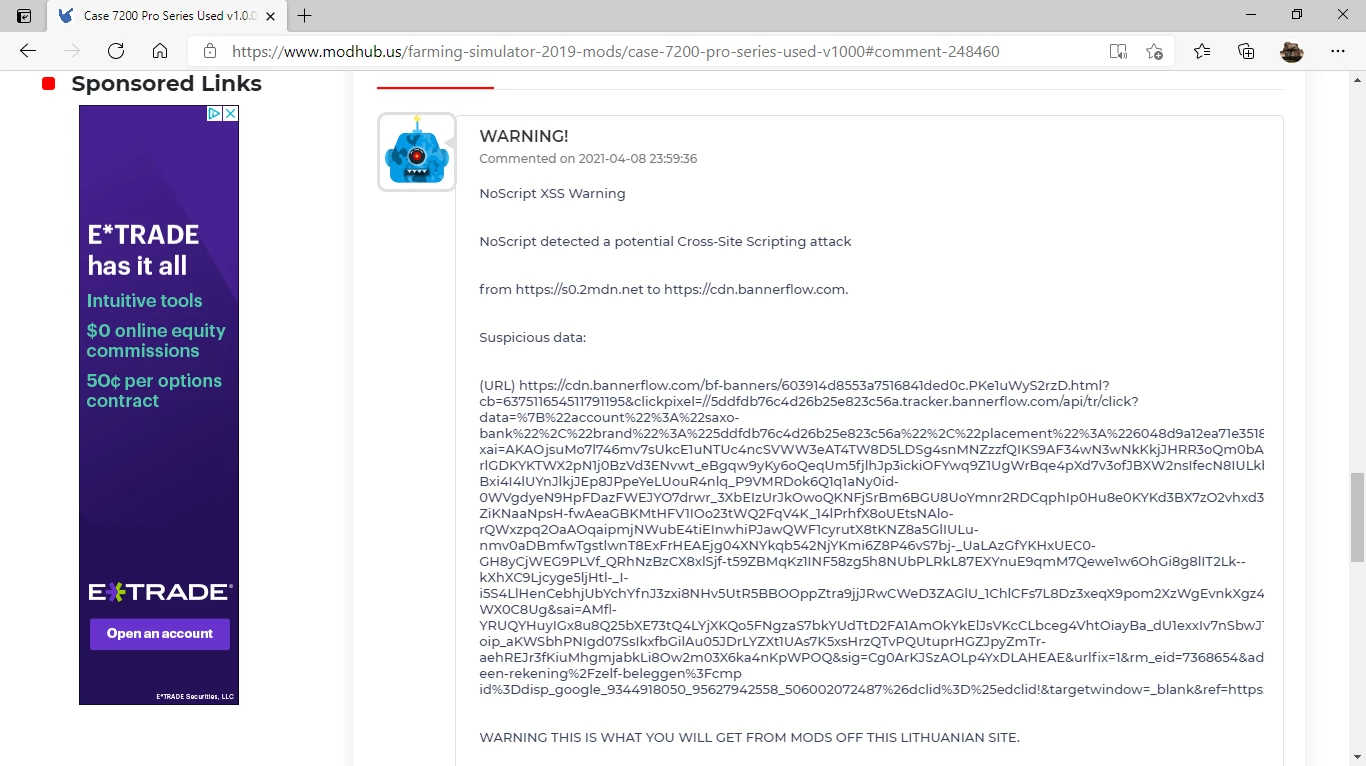The width and height of the screenshot is (1366, 766).
Task: Add this page to favorites
Action: click(x=1154, y=51)
